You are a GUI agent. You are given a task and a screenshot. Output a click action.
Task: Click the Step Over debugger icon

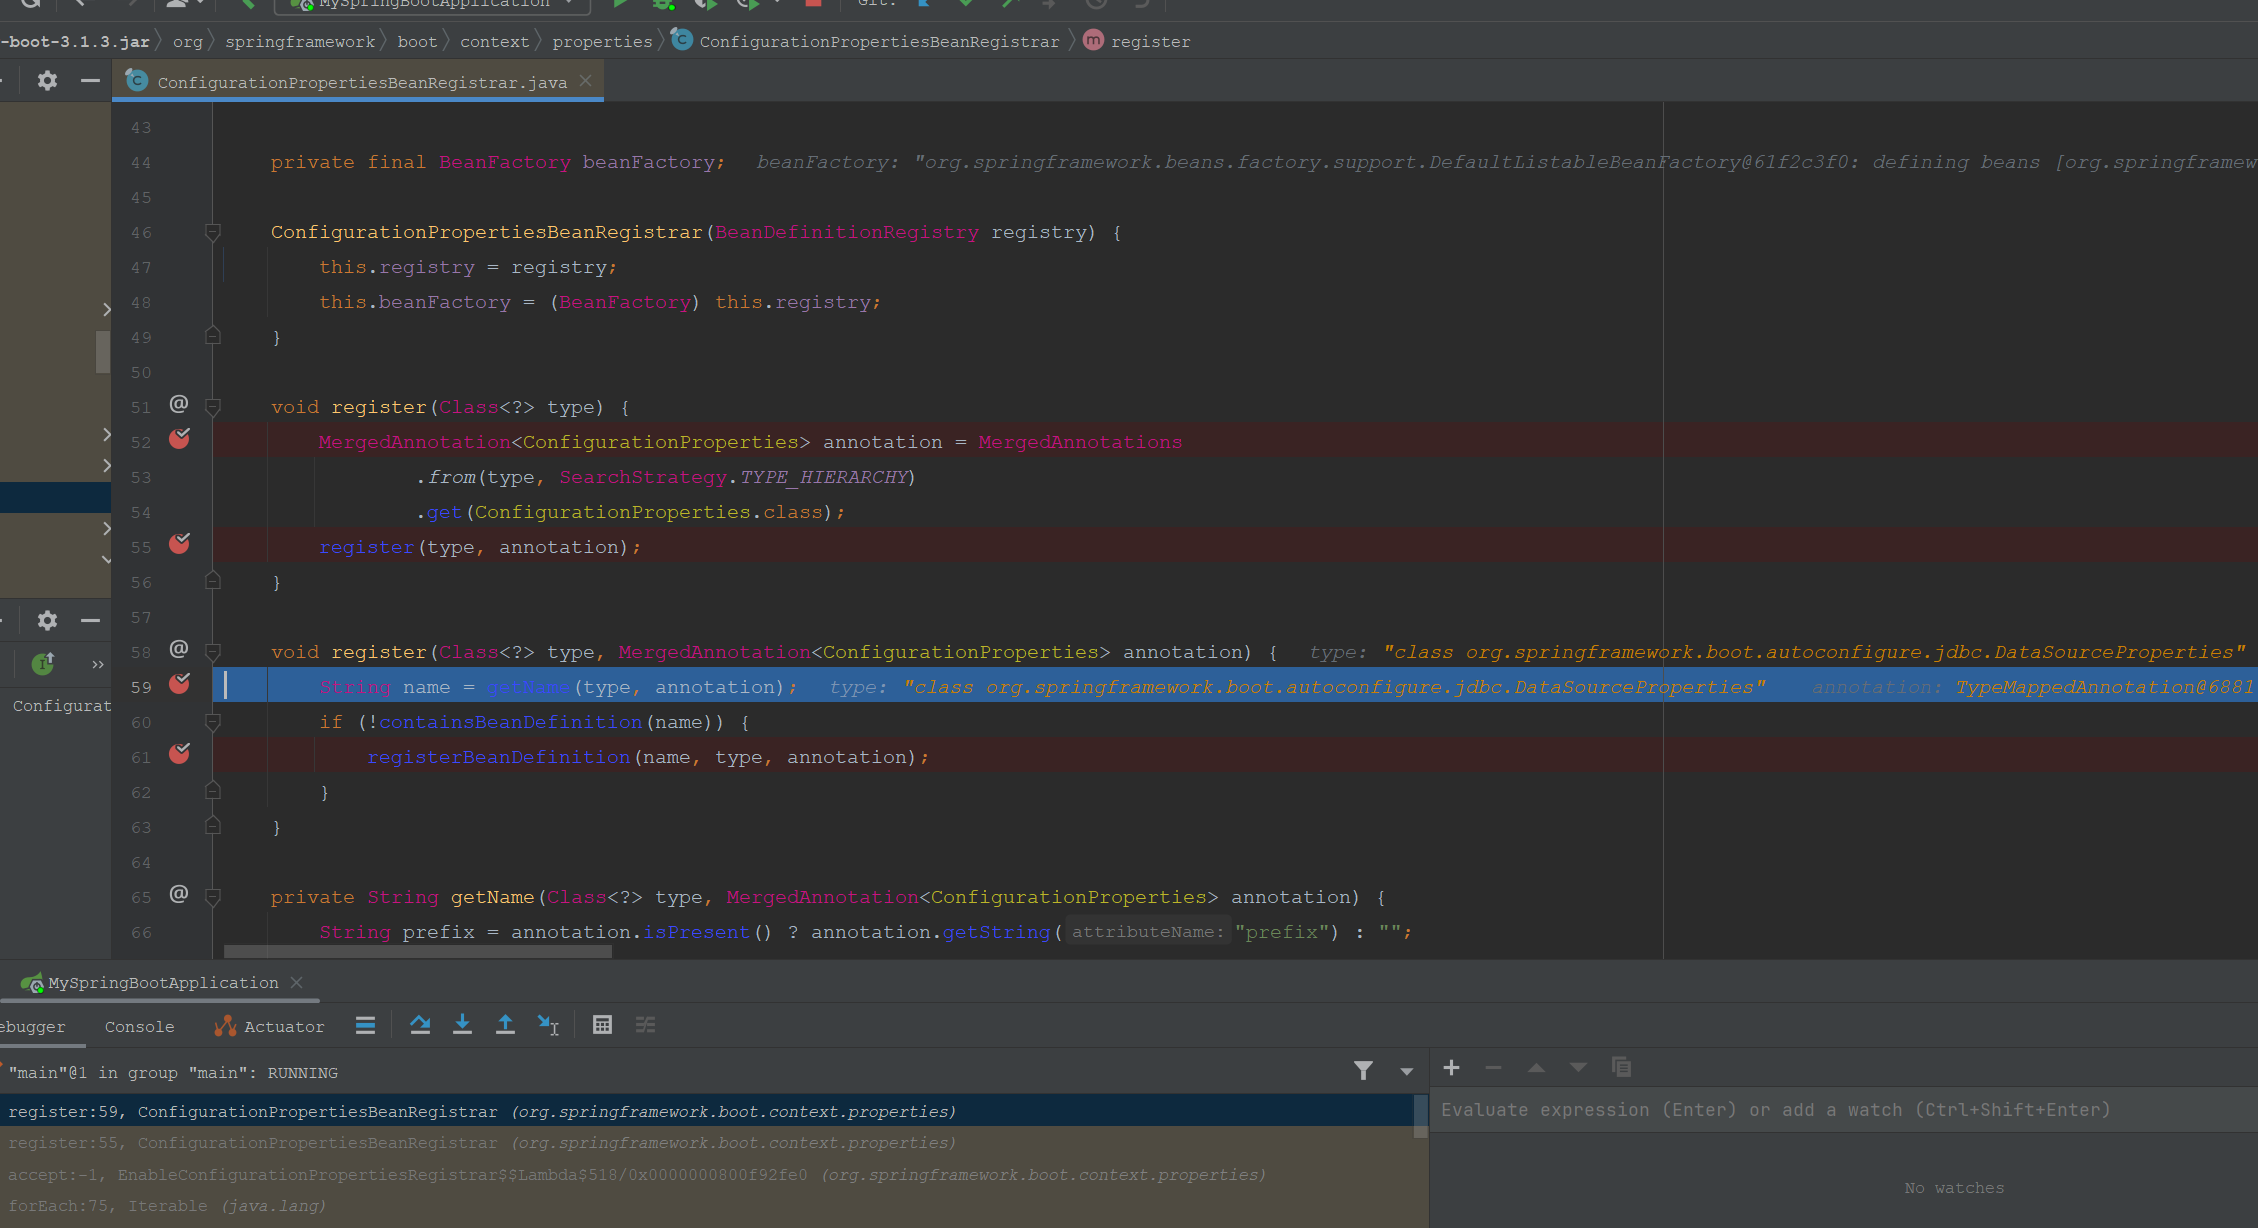click(420, 1025)
